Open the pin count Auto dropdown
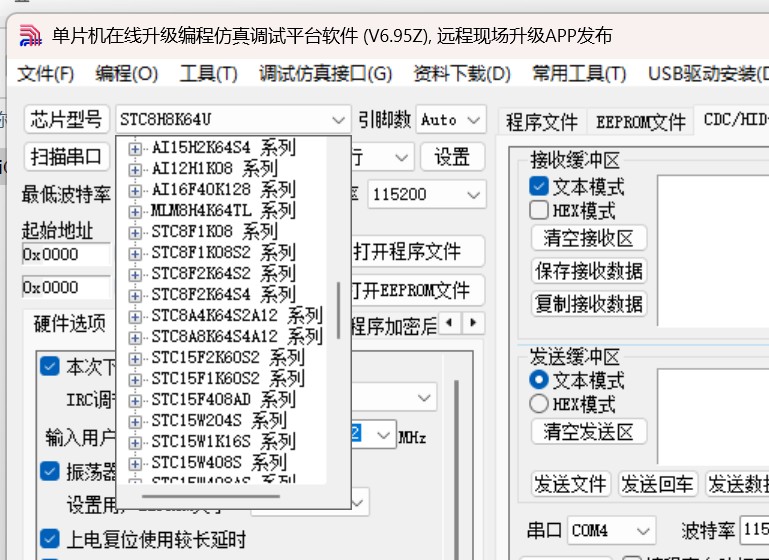Screen dimensions: 769x560 point(451,120)
